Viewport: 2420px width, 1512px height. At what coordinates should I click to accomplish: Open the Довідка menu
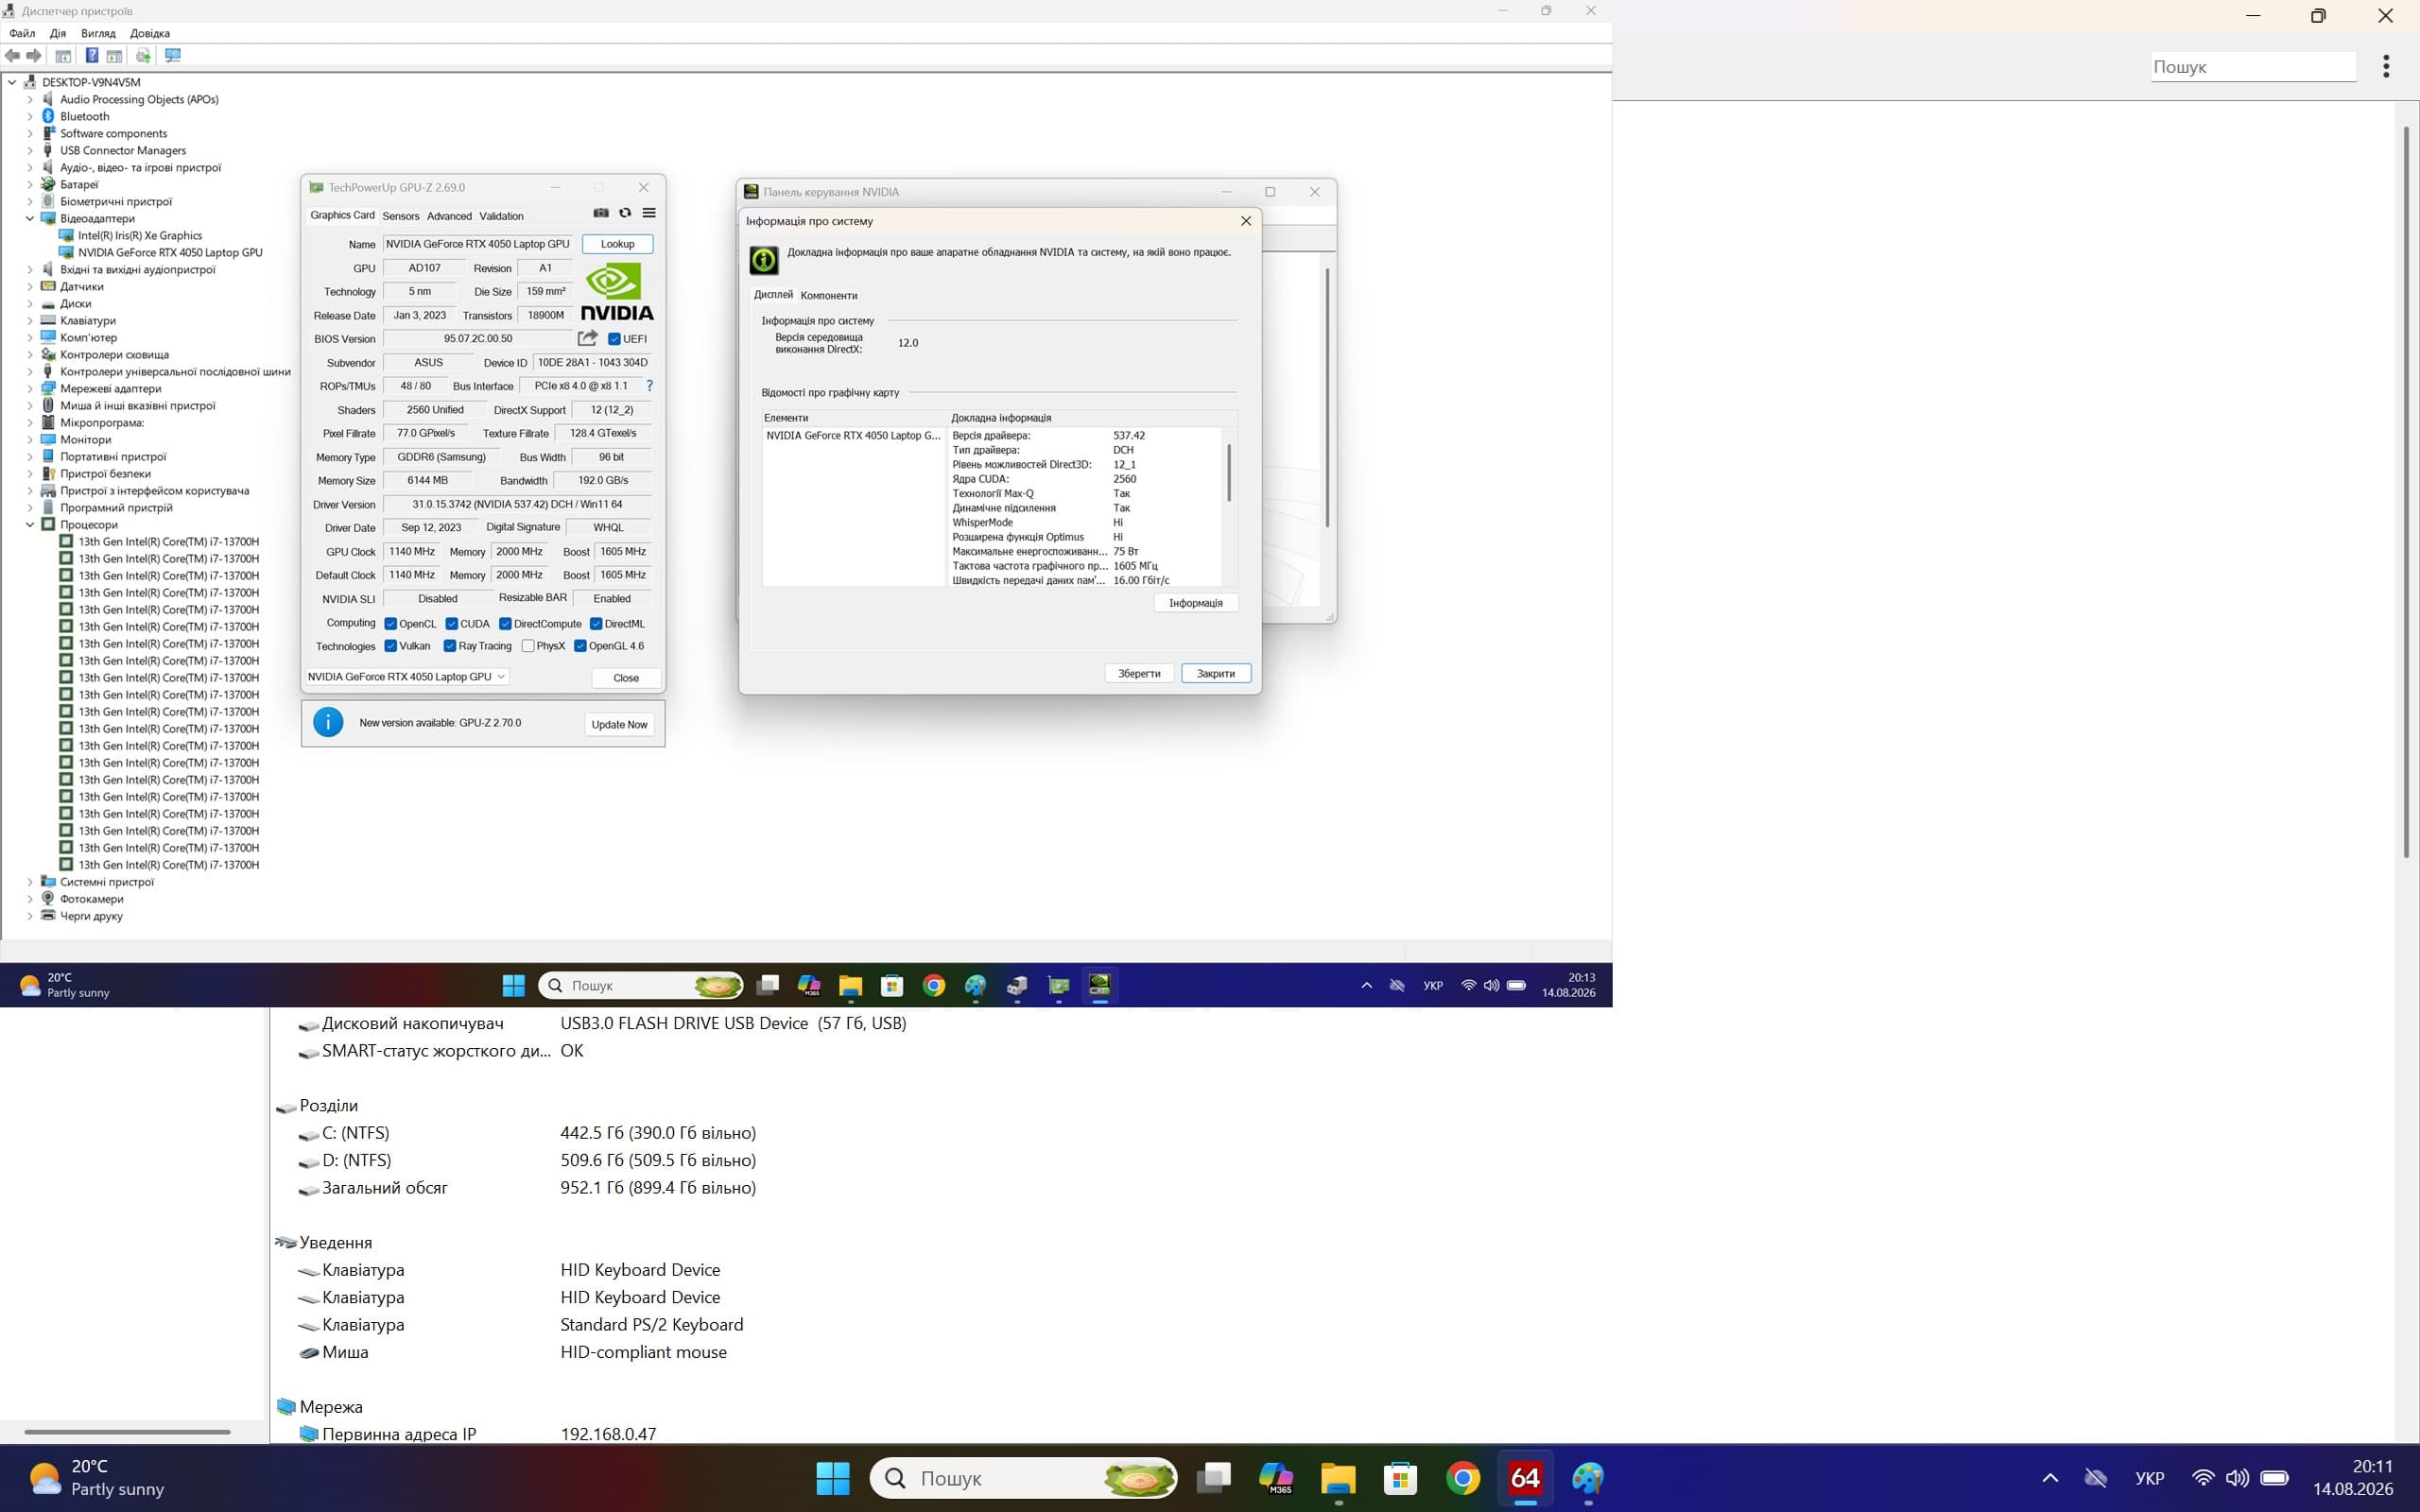[x=150, y=33]
